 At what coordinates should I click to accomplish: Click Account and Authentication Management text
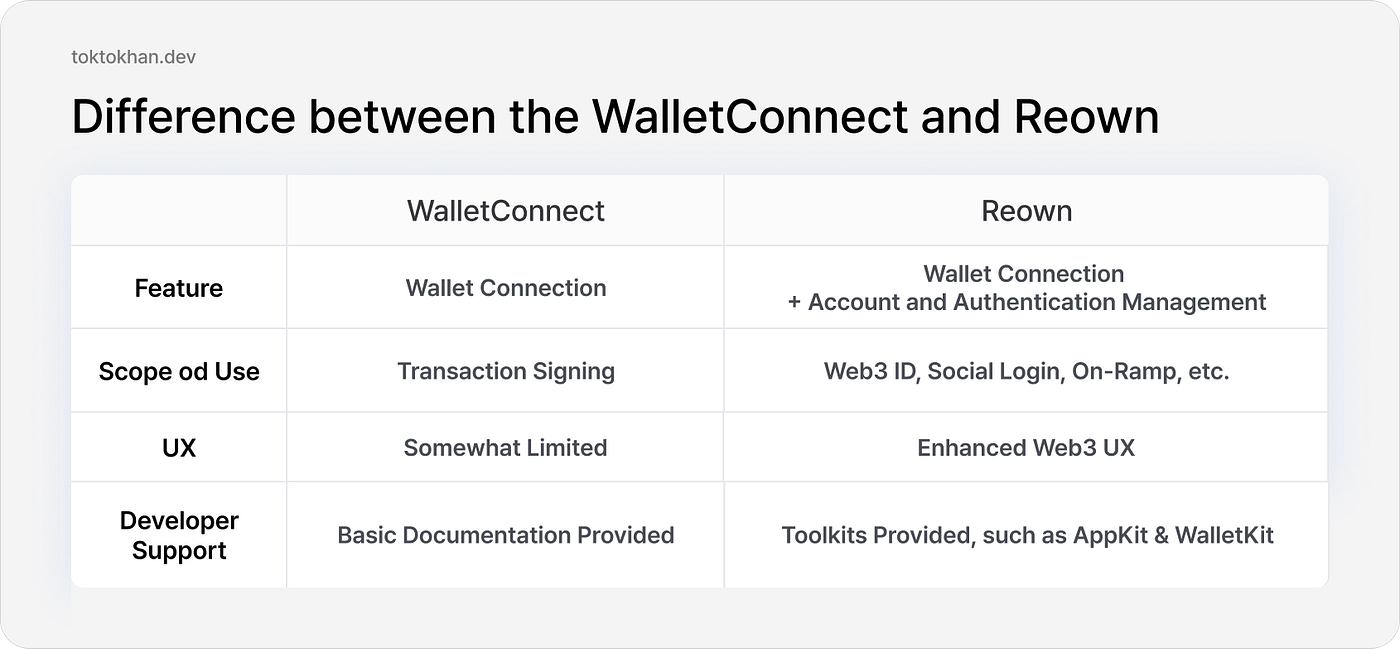pos(1037,302)
